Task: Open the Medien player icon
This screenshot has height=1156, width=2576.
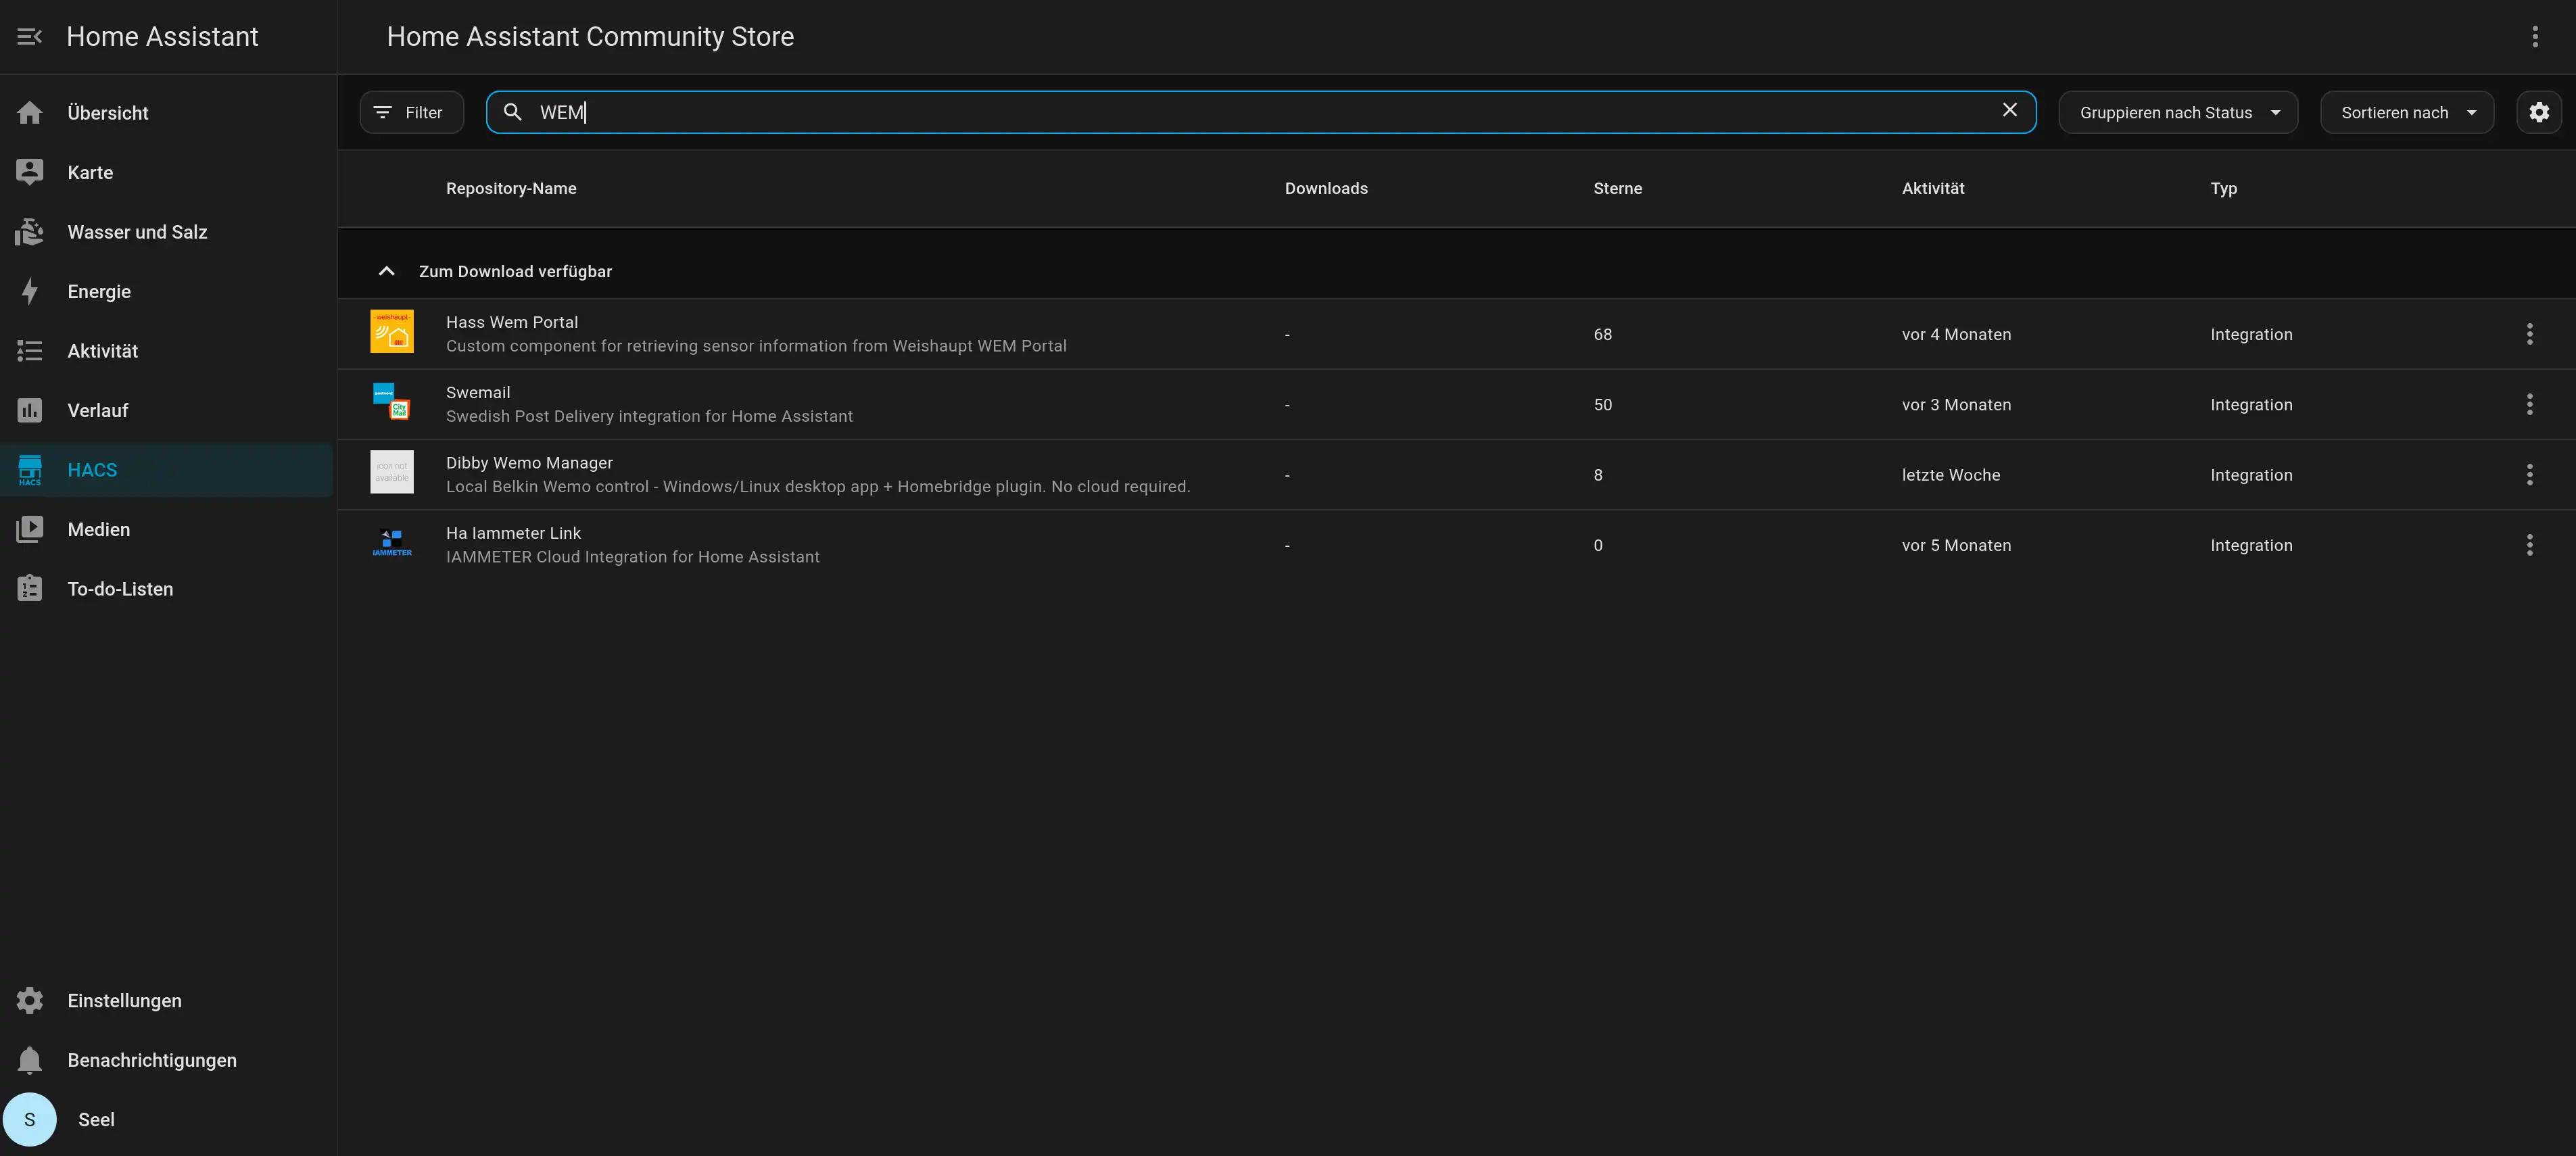Action: 30,529
